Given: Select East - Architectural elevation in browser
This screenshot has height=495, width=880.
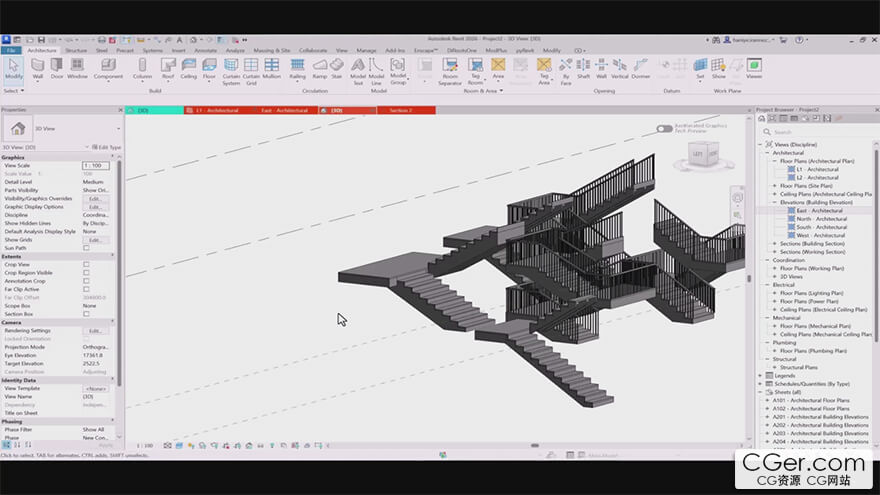Looking at the screenshot, I should [819, 210].
